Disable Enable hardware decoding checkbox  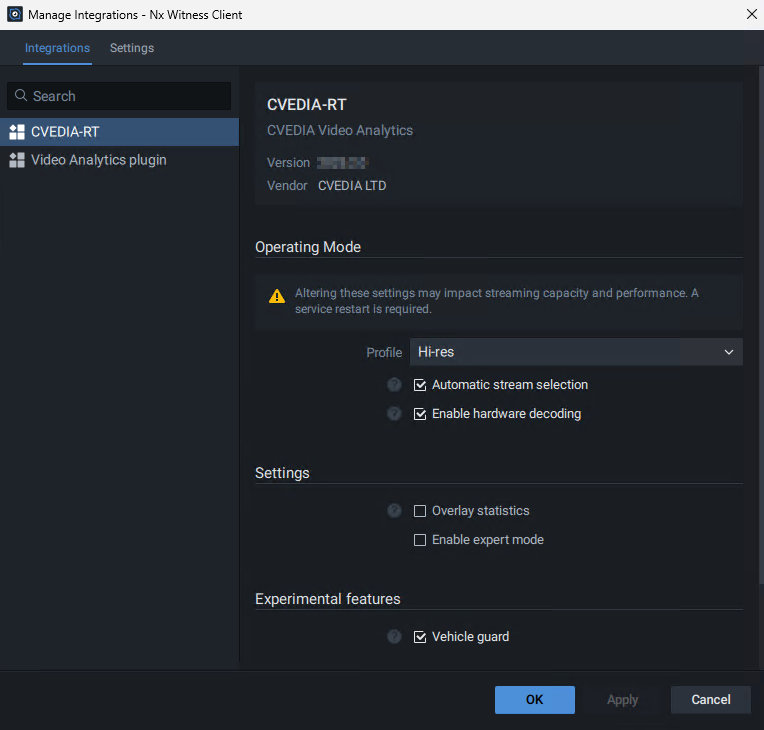(420, 414)
